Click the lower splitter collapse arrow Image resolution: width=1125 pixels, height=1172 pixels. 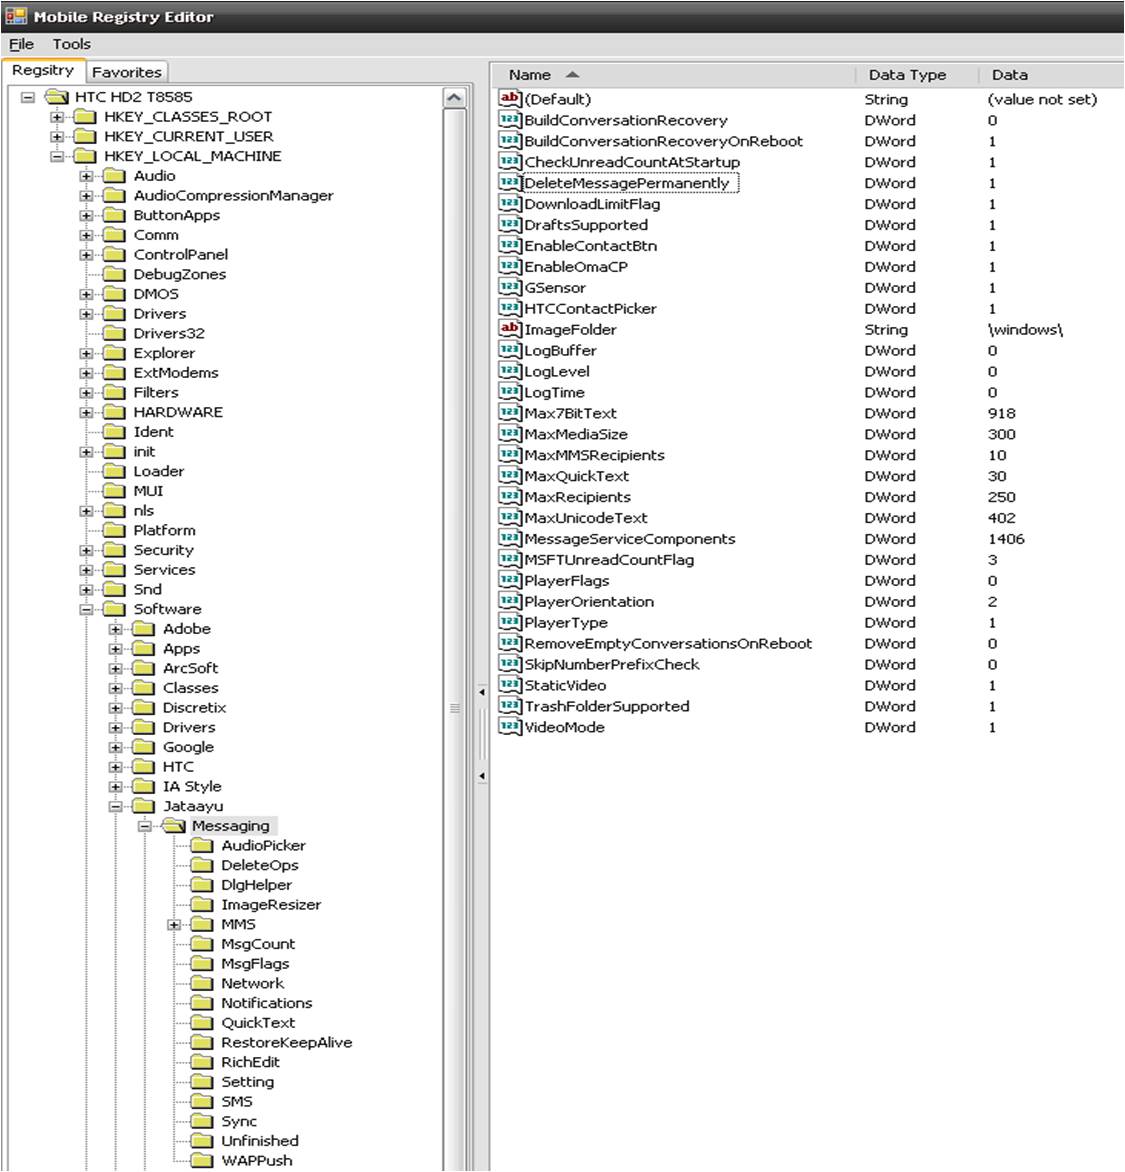[x=481, y=776]
